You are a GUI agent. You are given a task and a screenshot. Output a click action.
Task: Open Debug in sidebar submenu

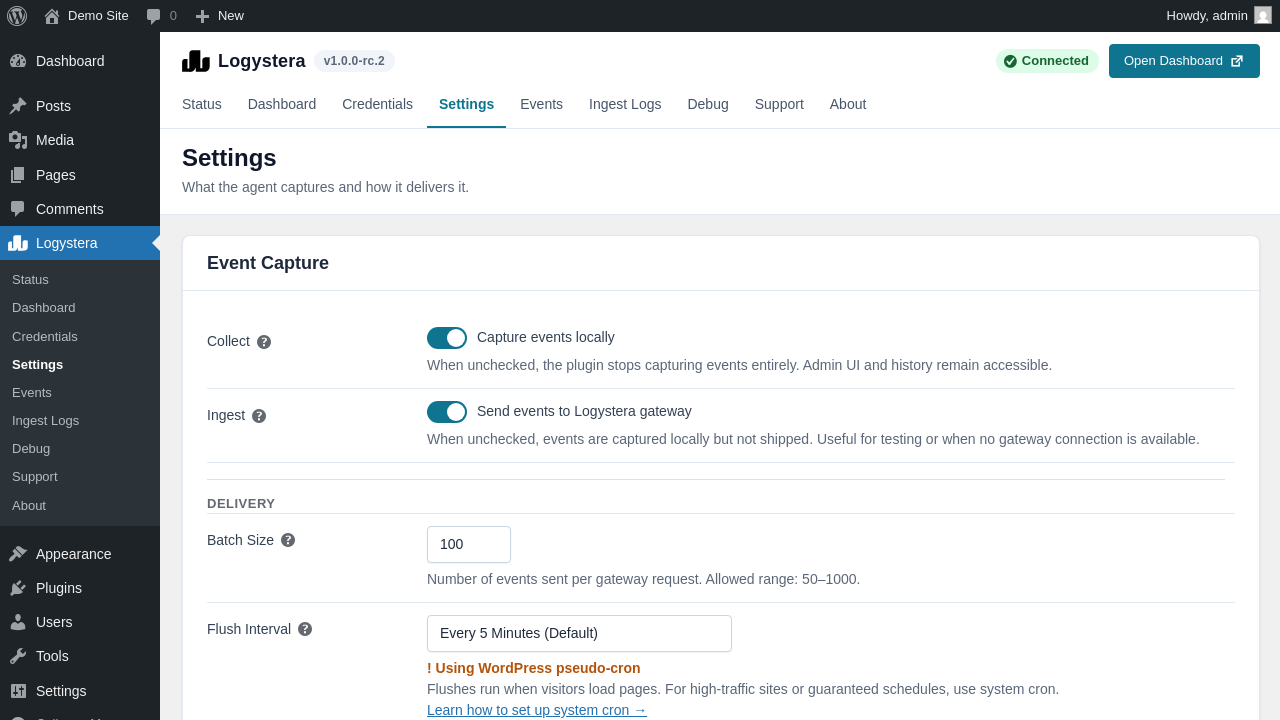click(x=80, y=449)
